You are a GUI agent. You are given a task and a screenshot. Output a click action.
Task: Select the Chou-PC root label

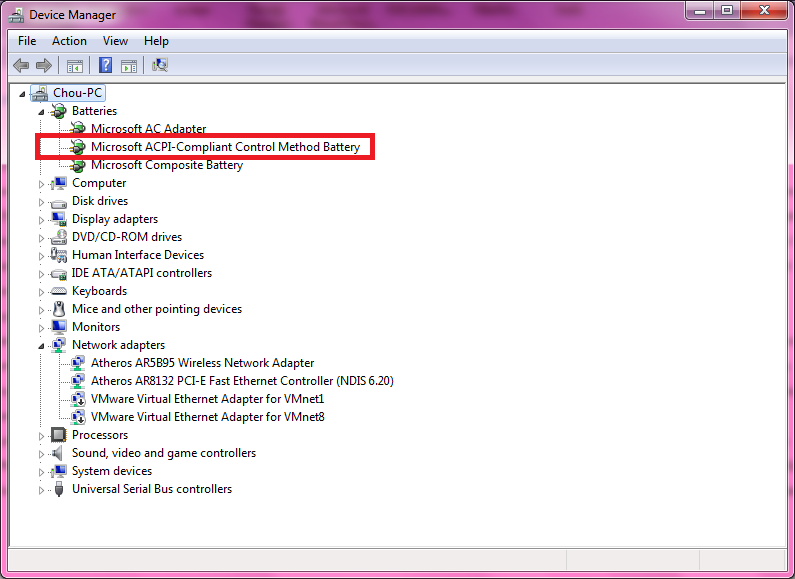point(78,93)
